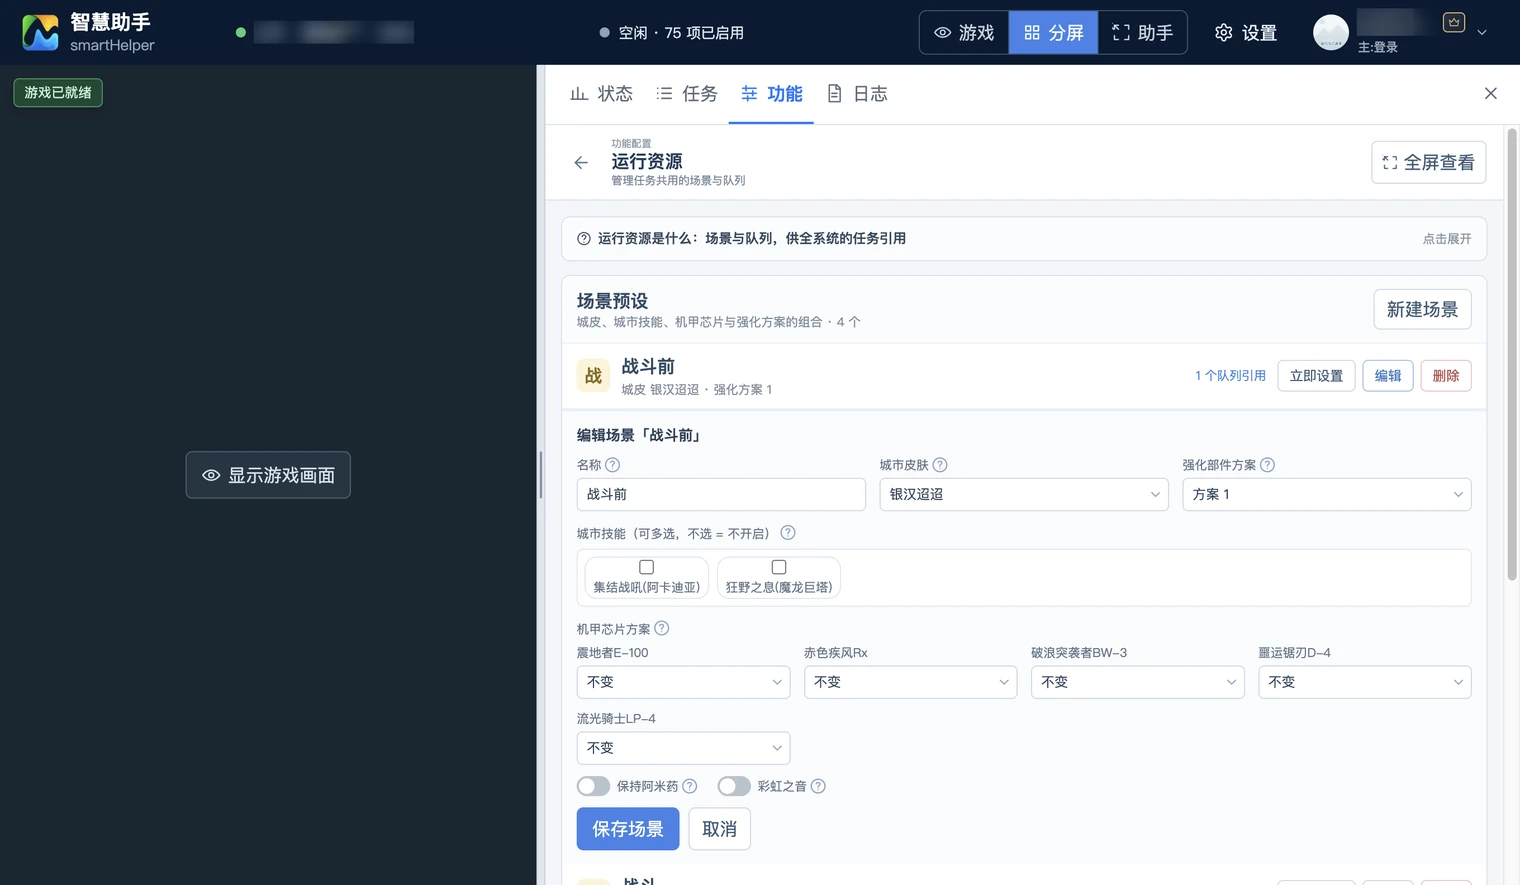Click 删除 for scene 战斗前
1520x885 pixels.
coord(1446,376)
